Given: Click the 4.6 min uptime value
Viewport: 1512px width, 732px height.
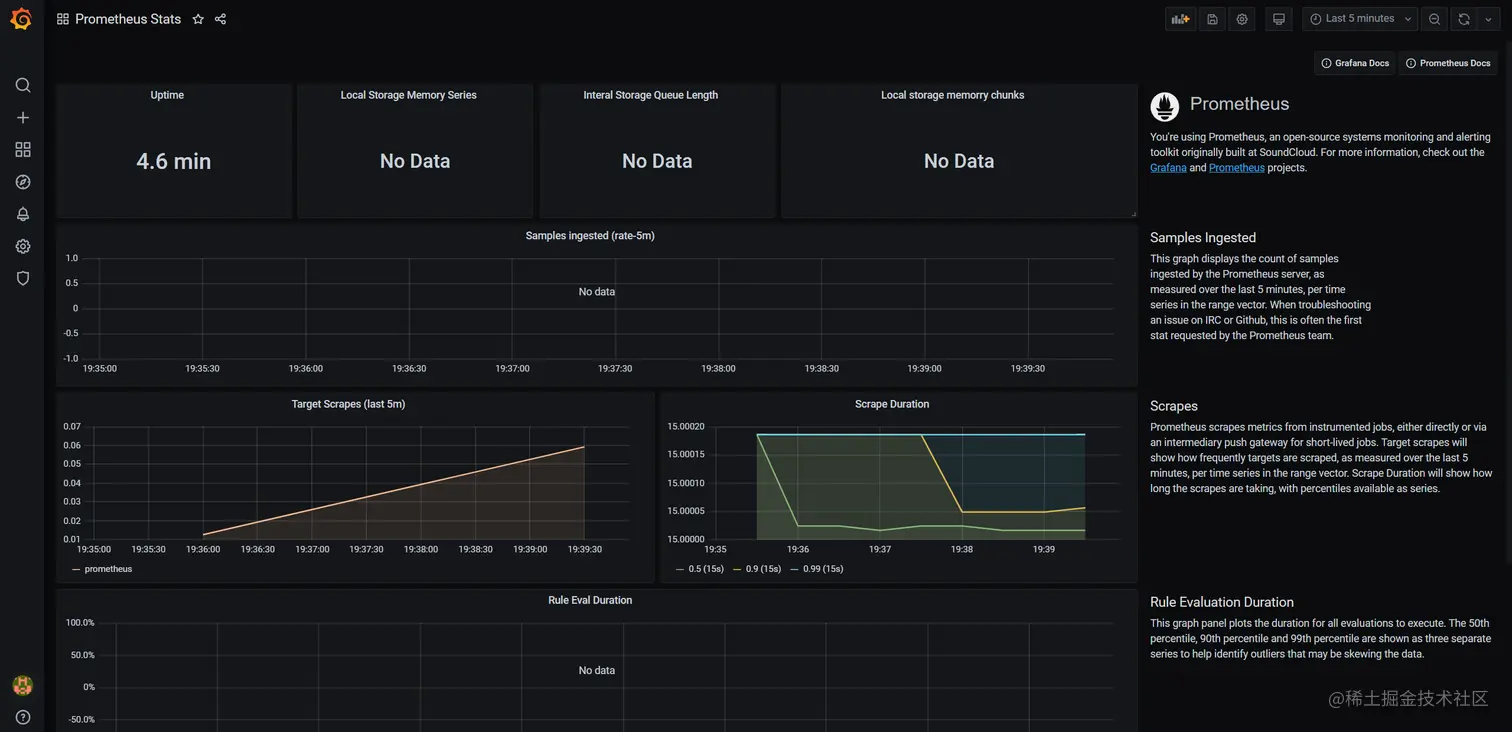Looking at the screenshot, I should click(174, 161).
